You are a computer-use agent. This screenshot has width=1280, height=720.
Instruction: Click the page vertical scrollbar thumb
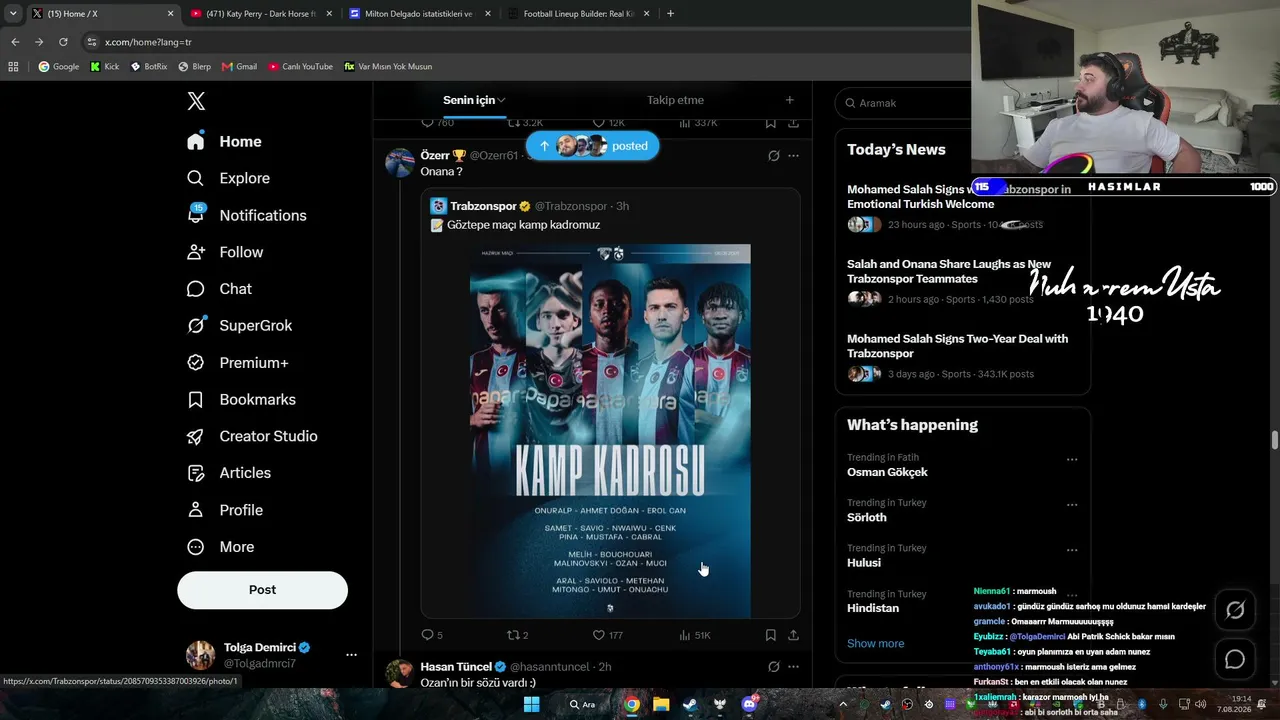(x=1275, y=440)
